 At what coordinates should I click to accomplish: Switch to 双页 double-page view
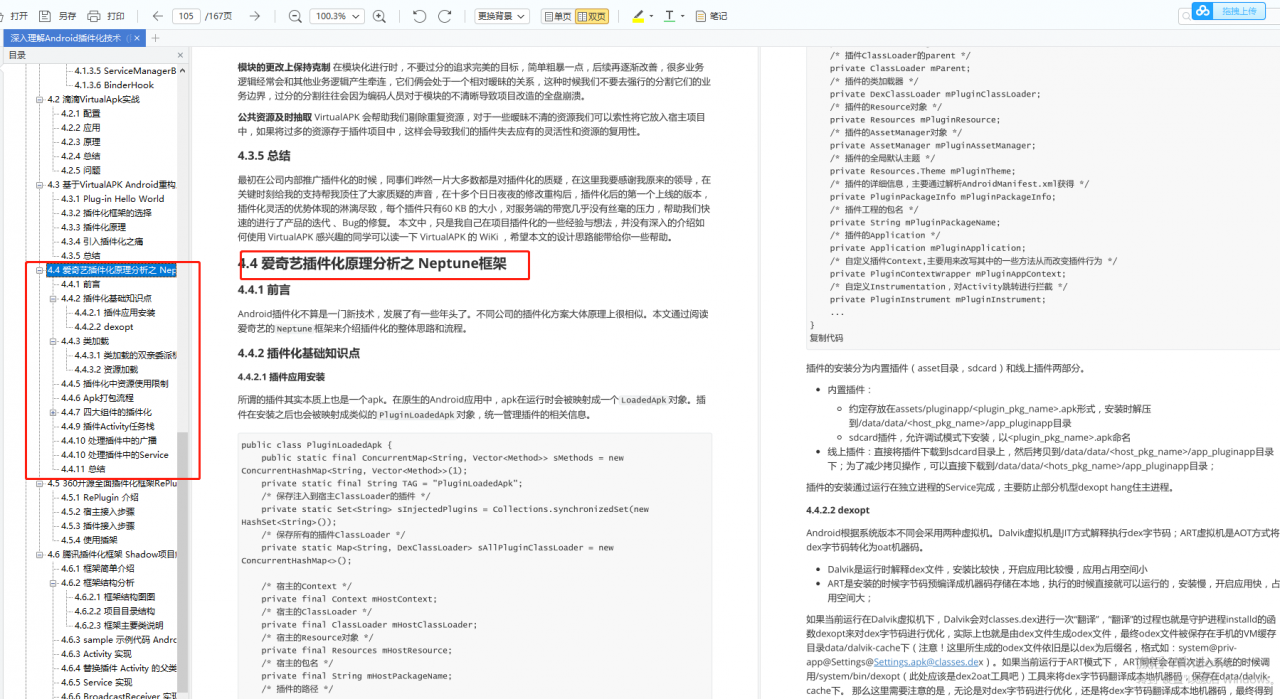pyautogui.click(x=592, y=16)
